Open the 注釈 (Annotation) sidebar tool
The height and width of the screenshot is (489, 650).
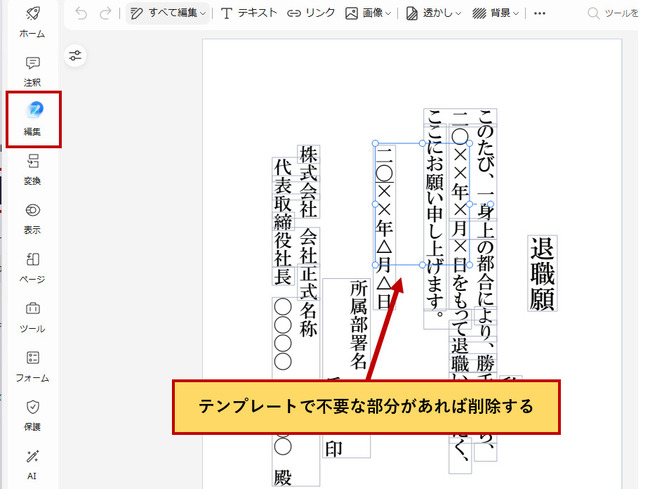[32, 72]
